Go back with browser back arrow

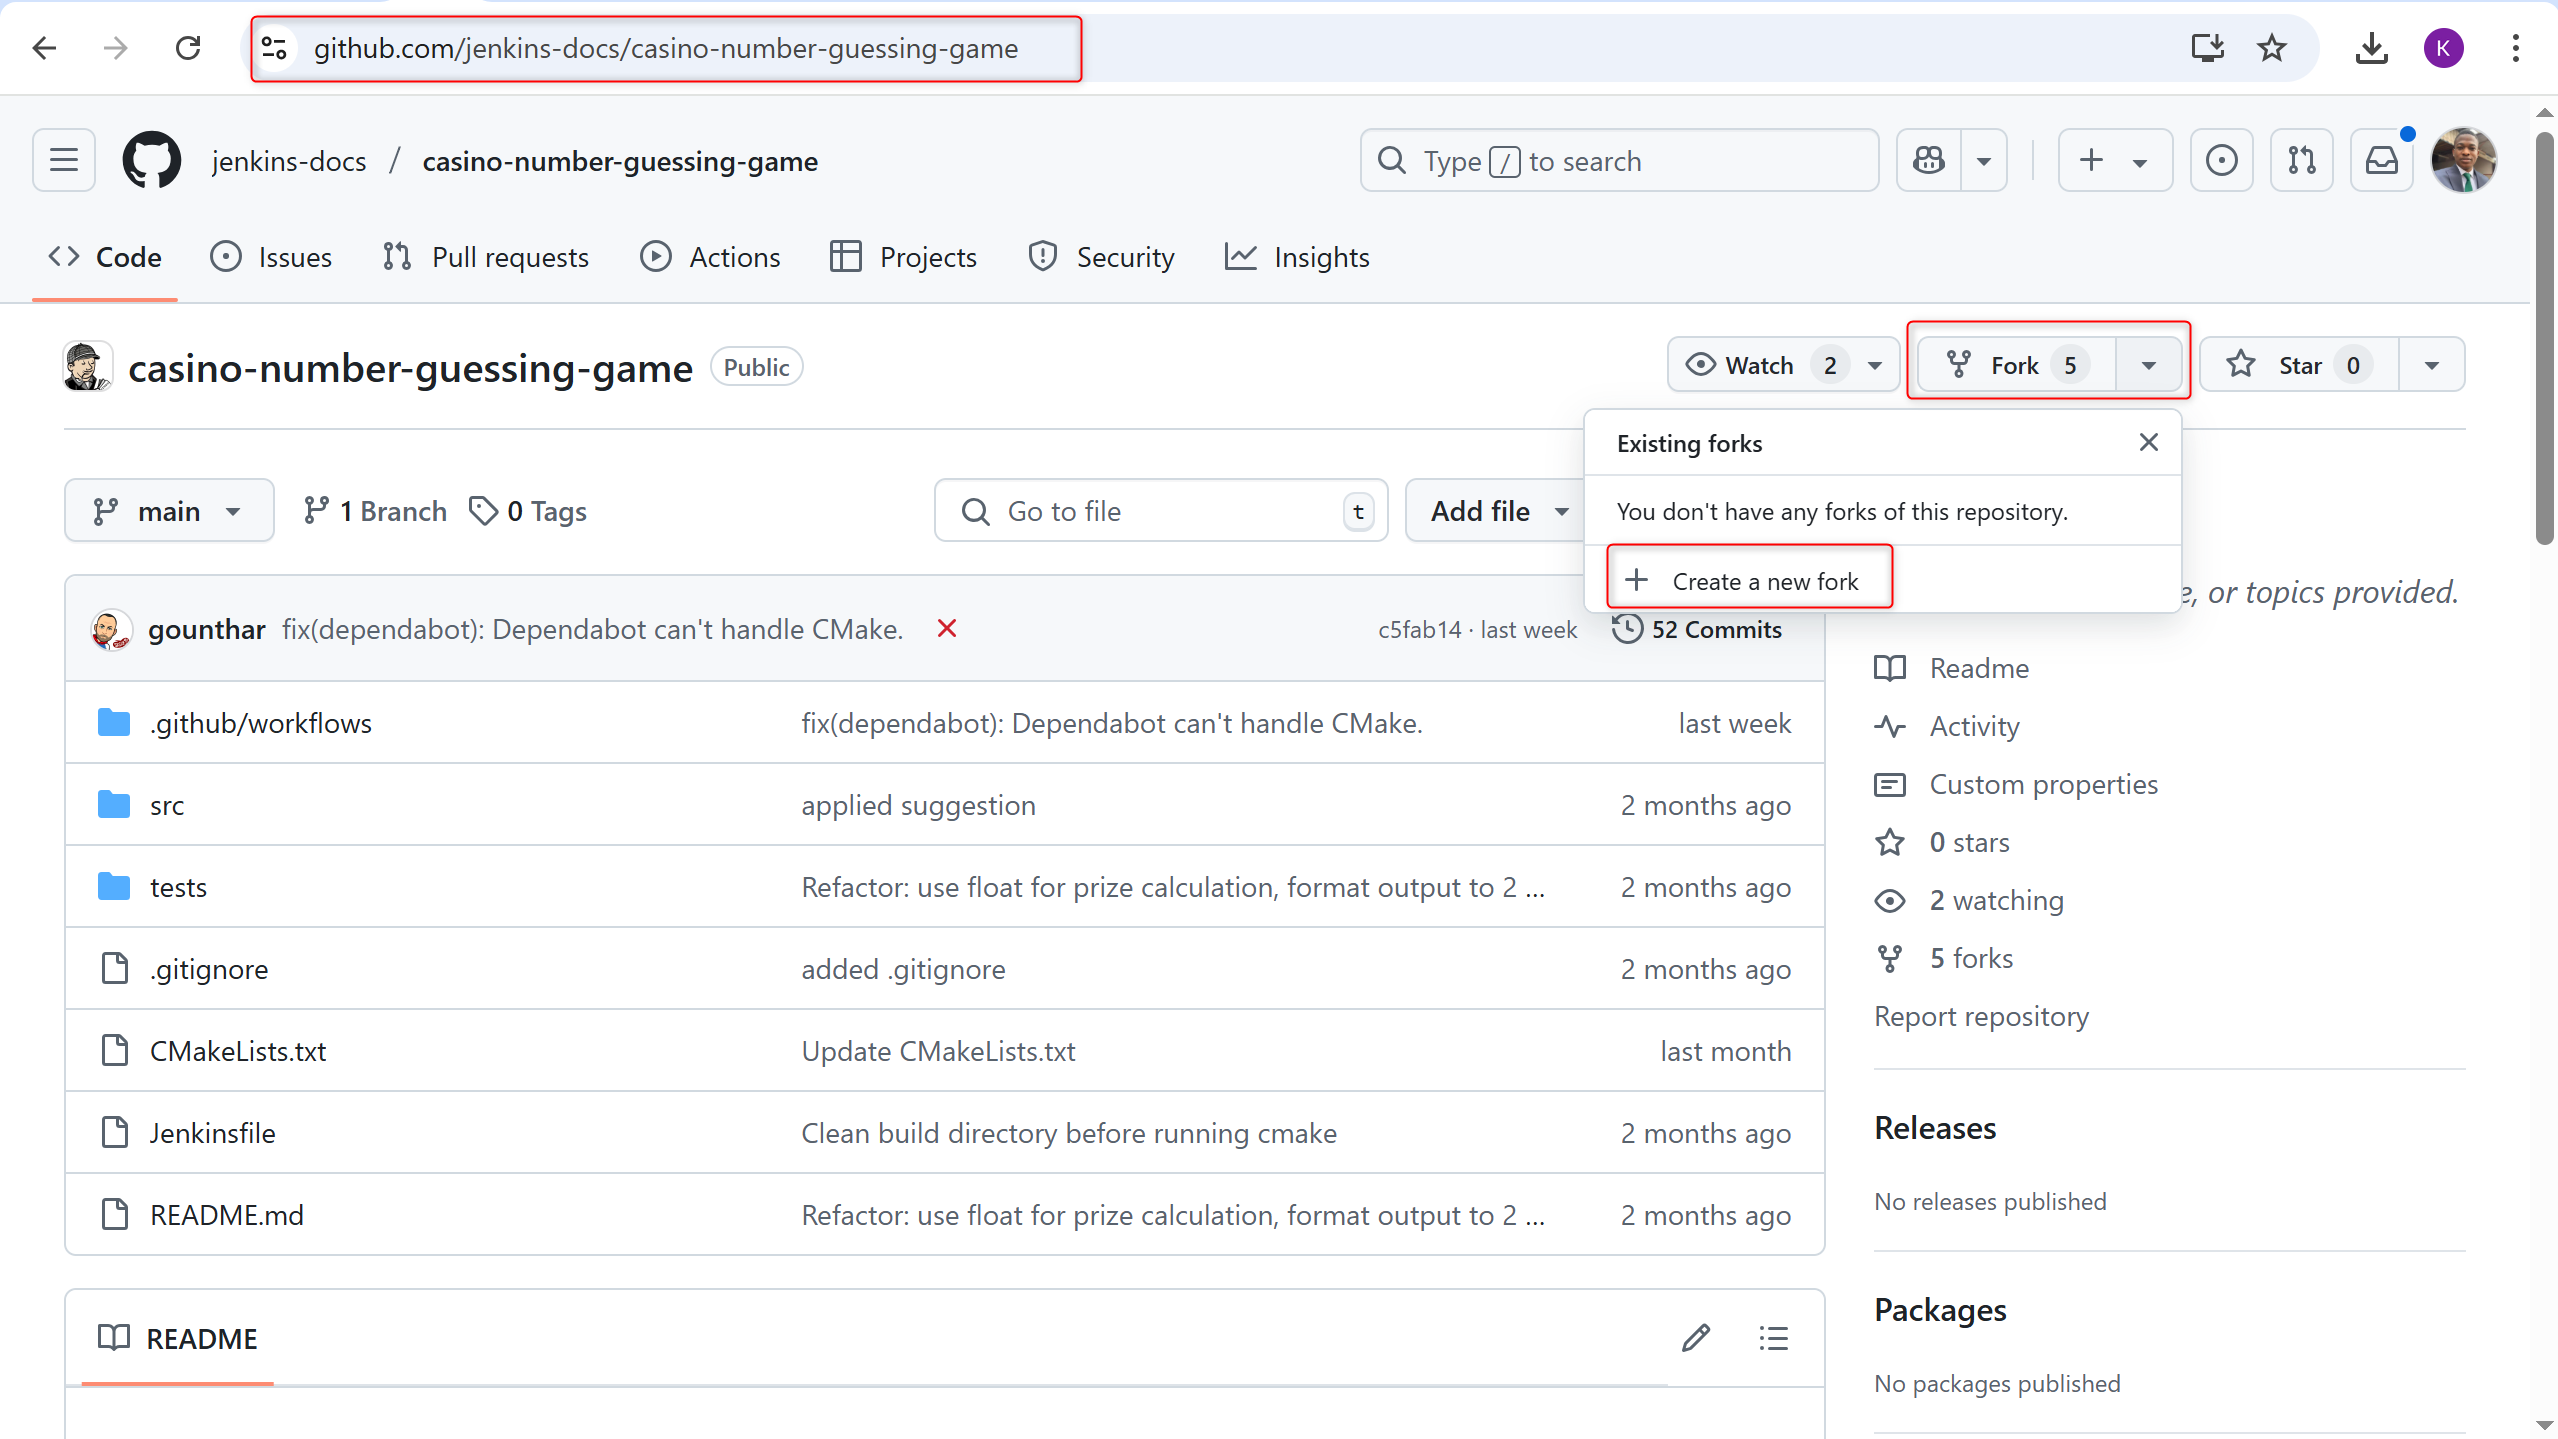pos(44,48)
